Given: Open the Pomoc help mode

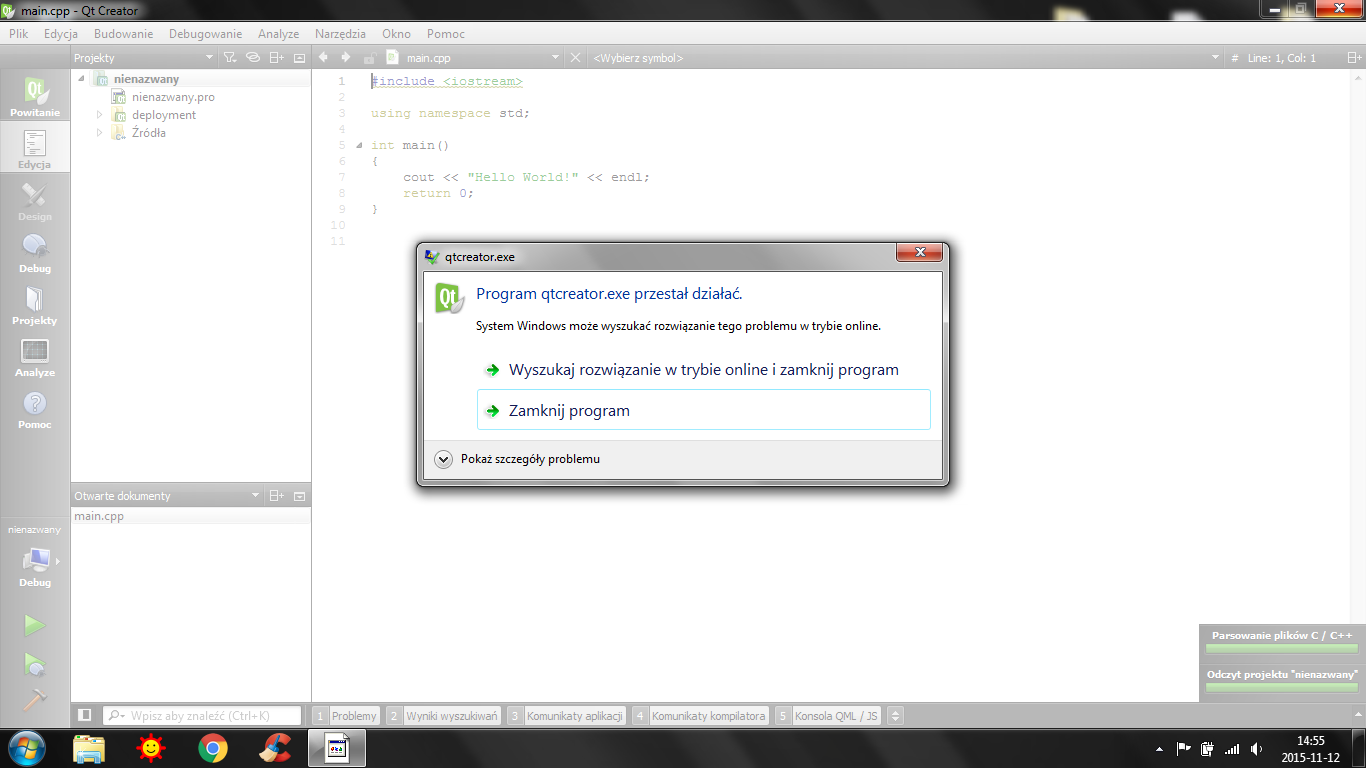Looking at the screenshot, I should [x=35, y=409].
